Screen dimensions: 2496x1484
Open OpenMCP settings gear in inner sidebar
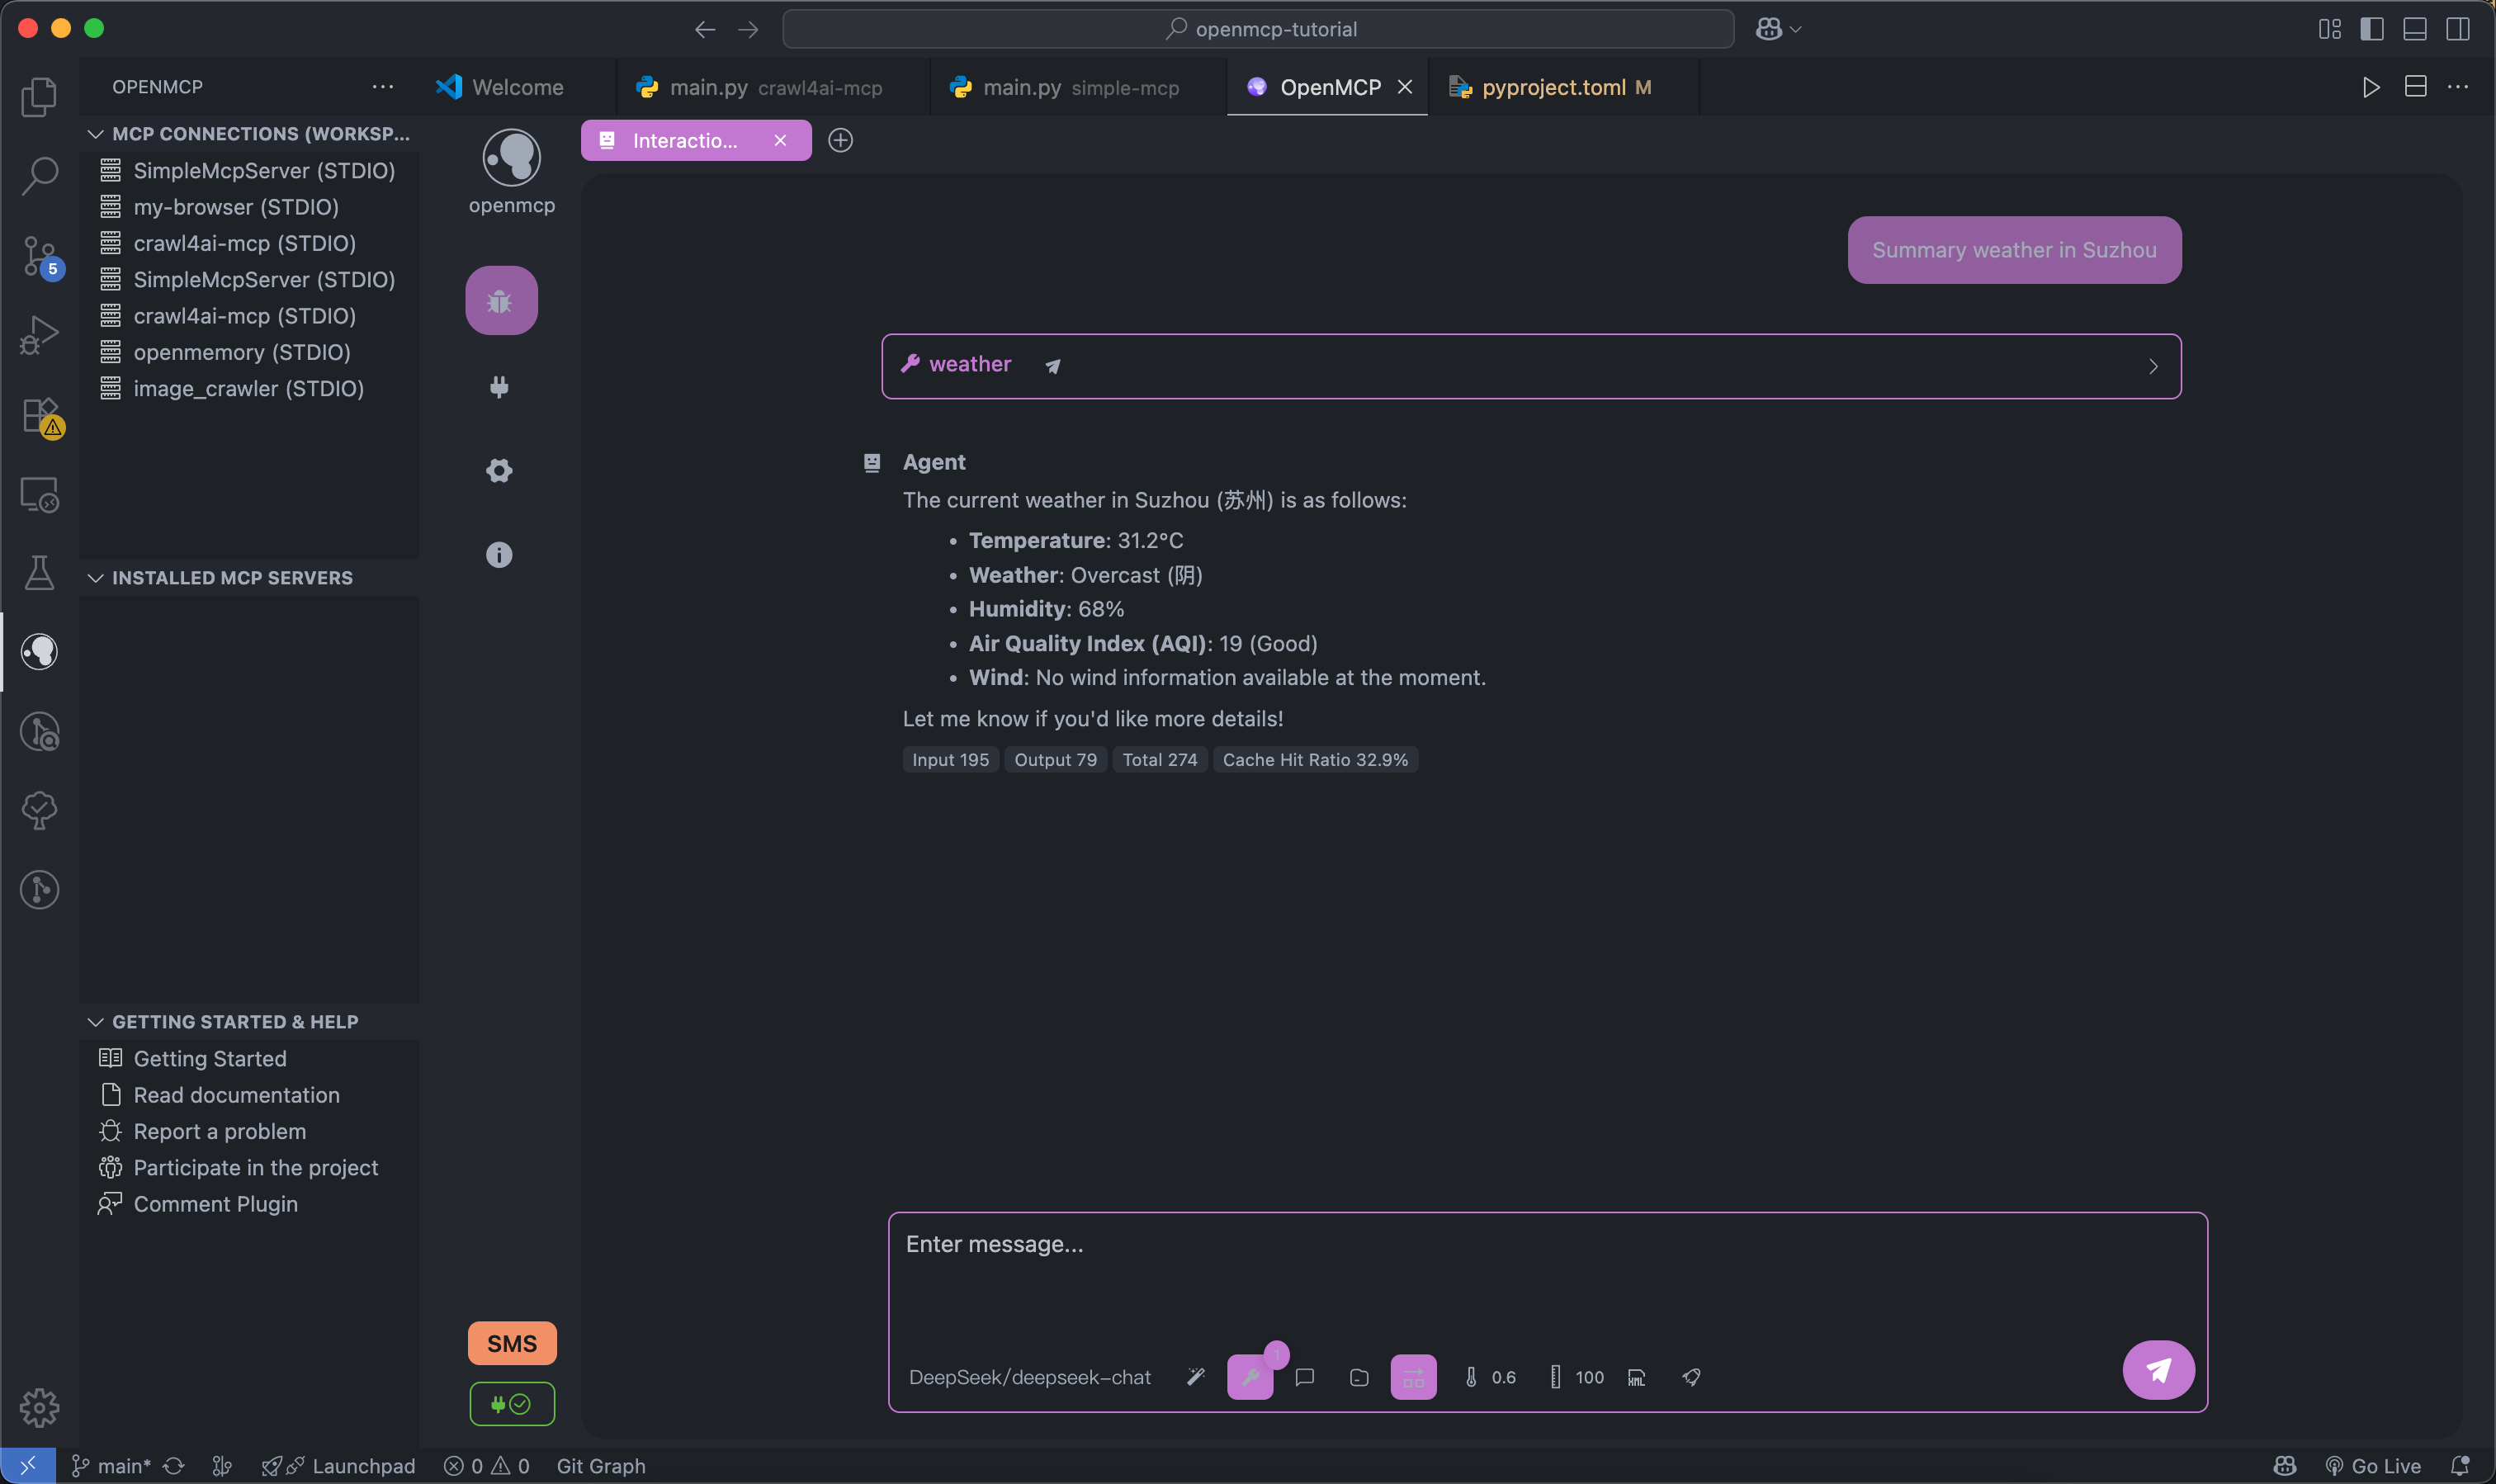point(499,470)
